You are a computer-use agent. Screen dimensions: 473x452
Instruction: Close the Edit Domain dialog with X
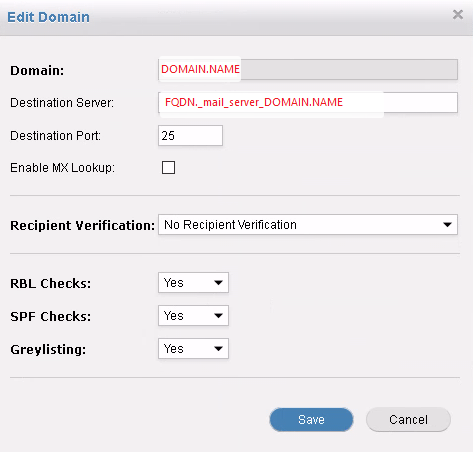coord(458,15)
